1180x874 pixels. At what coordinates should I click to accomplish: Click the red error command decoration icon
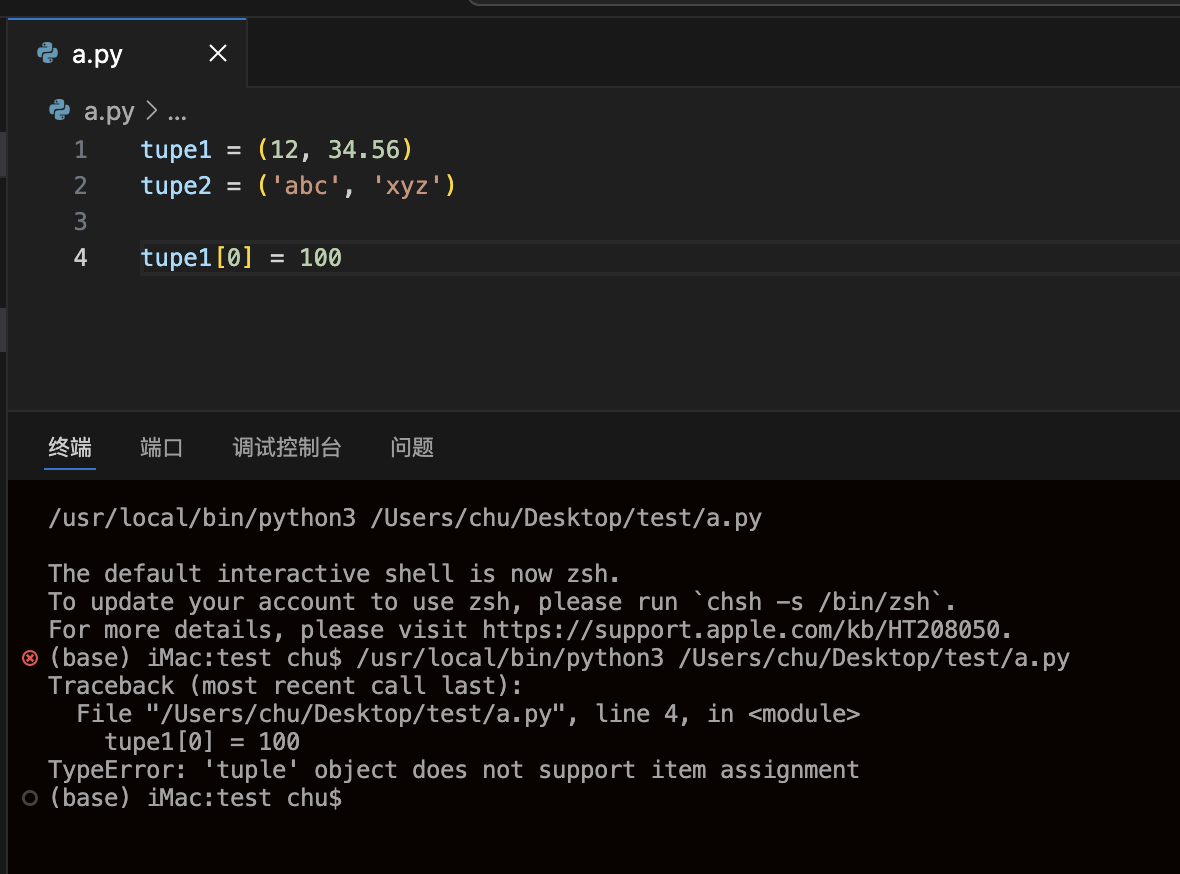(x=30, y=658)
